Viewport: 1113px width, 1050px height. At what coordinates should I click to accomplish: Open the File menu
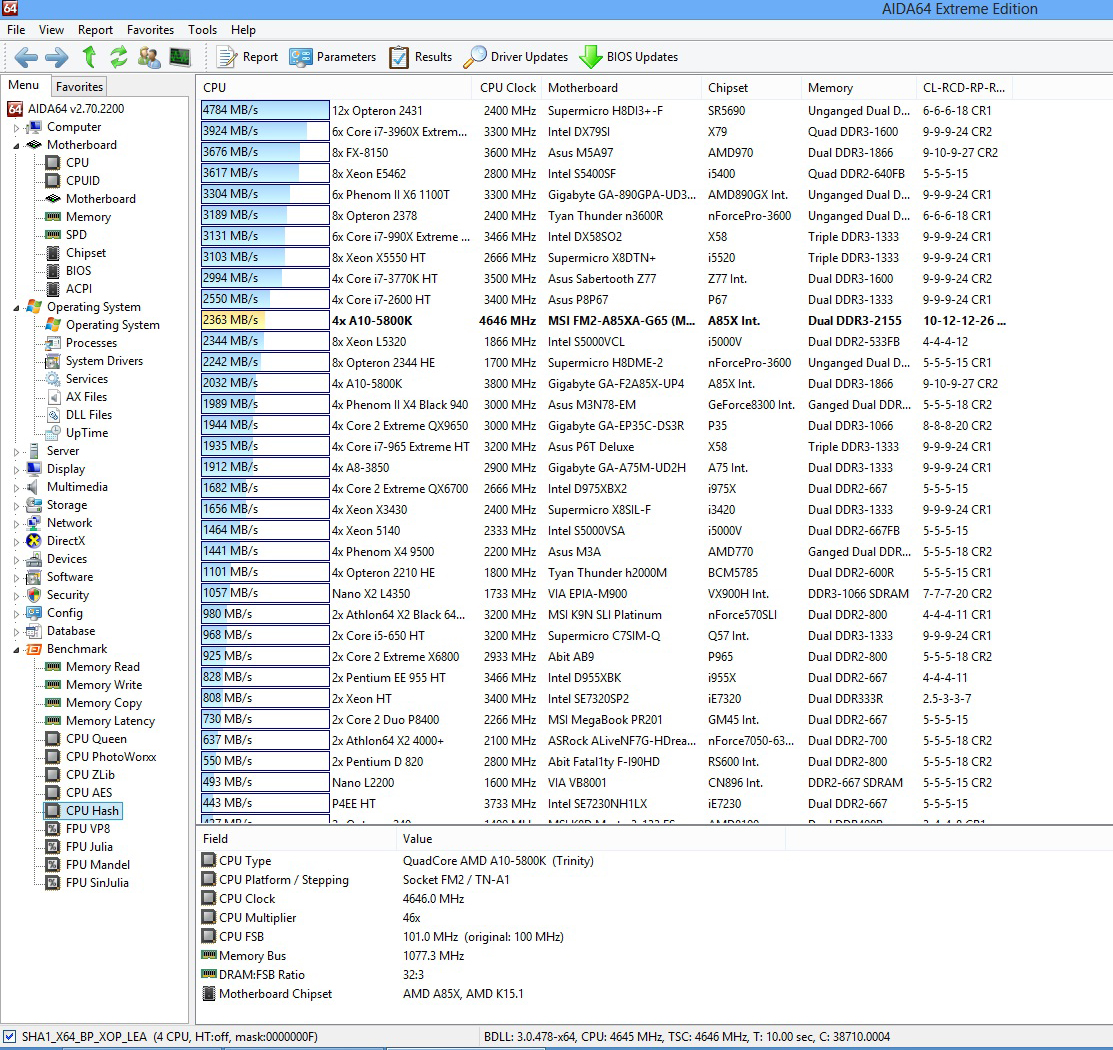pyautogui.click(x=16, y=30)
